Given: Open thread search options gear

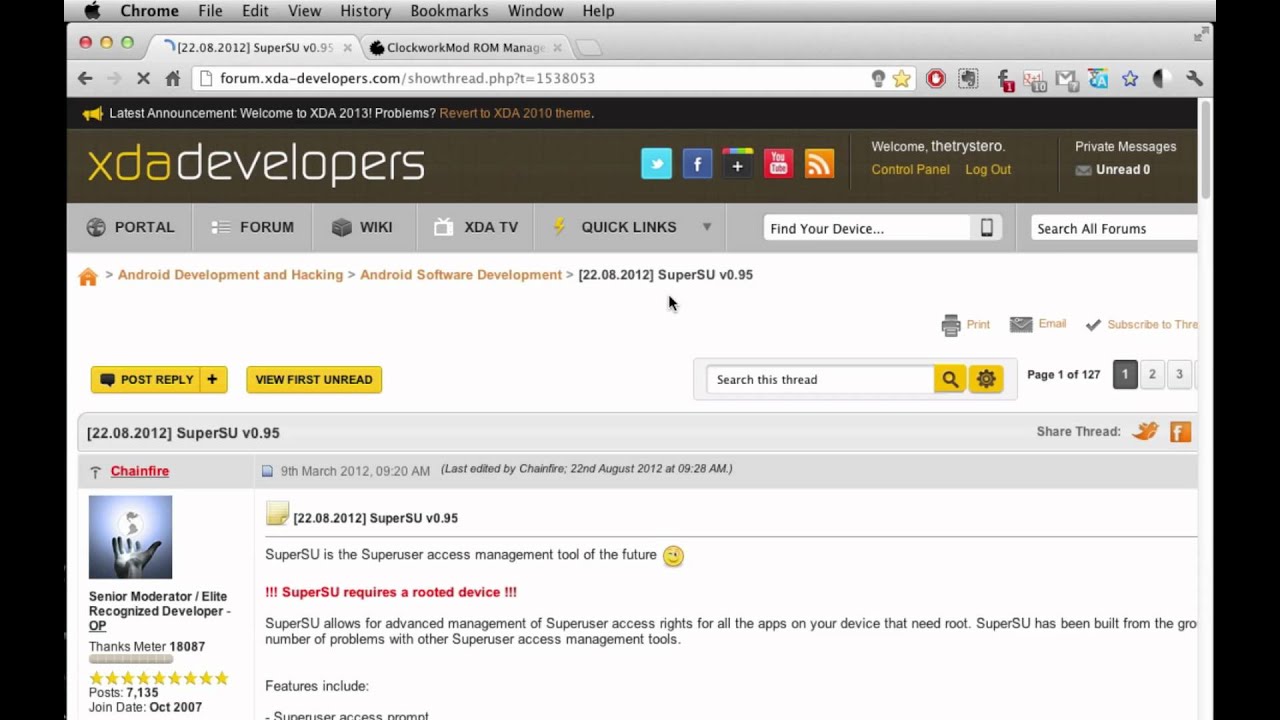Looking at the screenshot, I should pos(986,379).
